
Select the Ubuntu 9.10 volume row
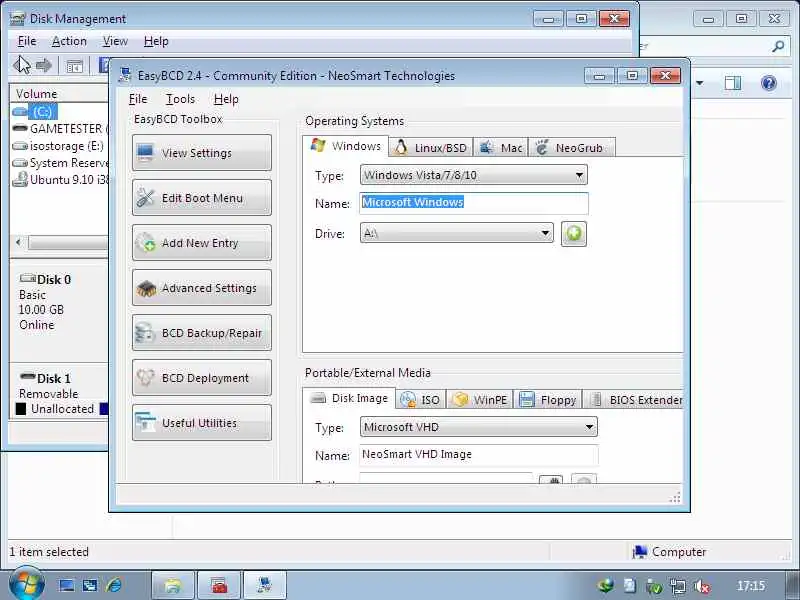(x=59, y=180)
